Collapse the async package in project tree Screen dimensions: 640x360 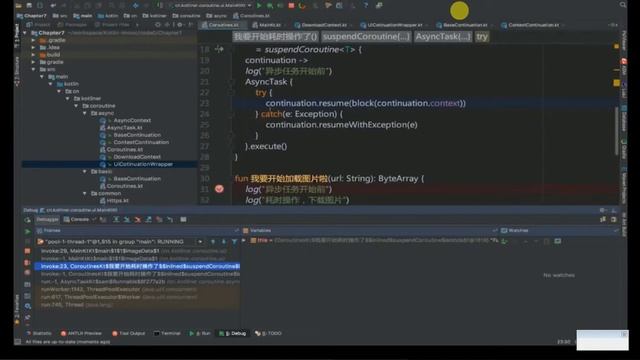point(85,113)
